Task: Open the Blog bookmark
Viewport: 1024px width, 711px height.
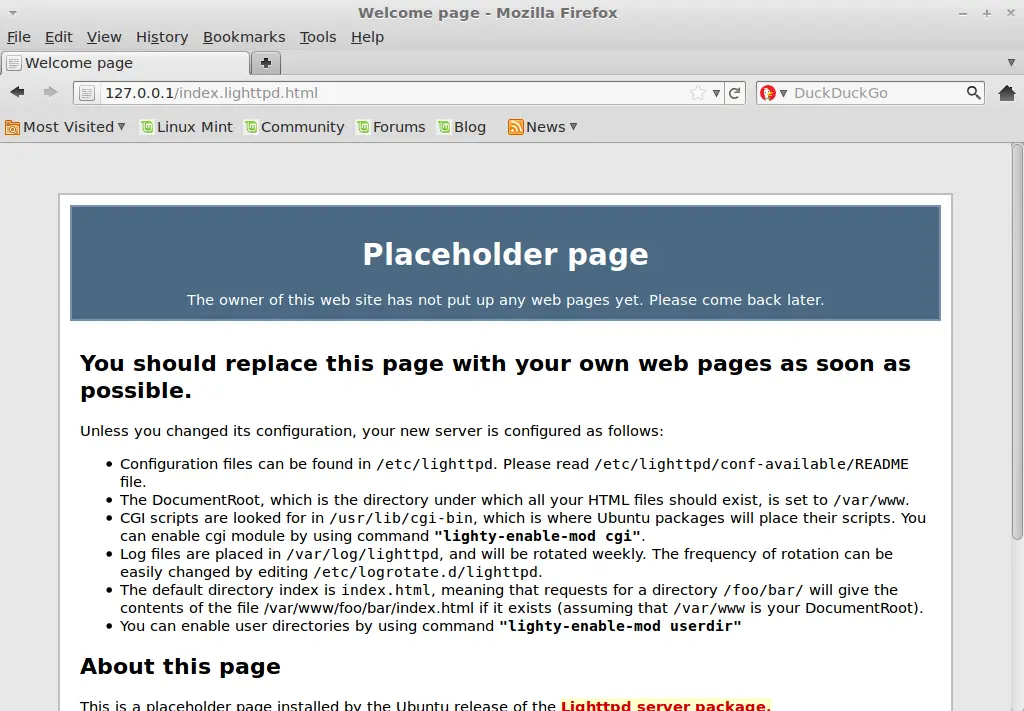Action: [x=462, y=127]
